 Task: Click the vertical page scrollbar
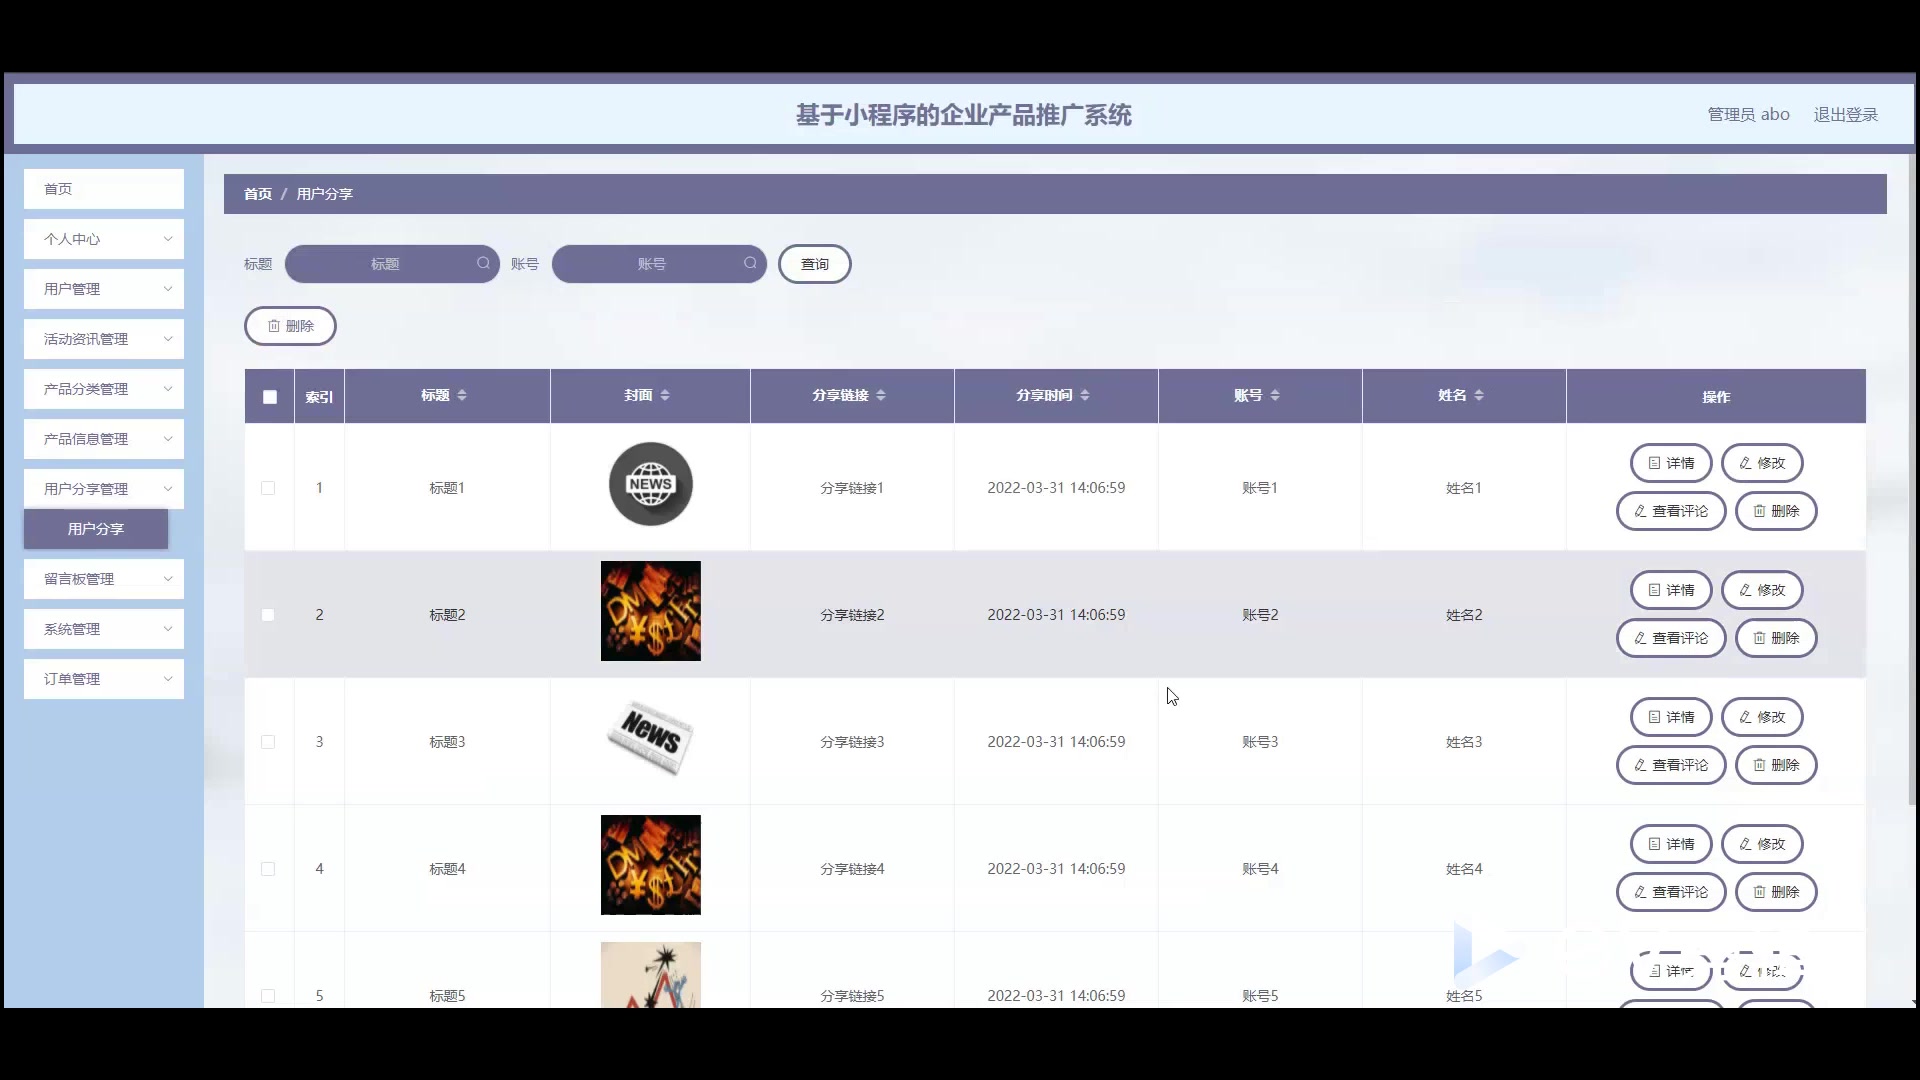[1912, 480]
